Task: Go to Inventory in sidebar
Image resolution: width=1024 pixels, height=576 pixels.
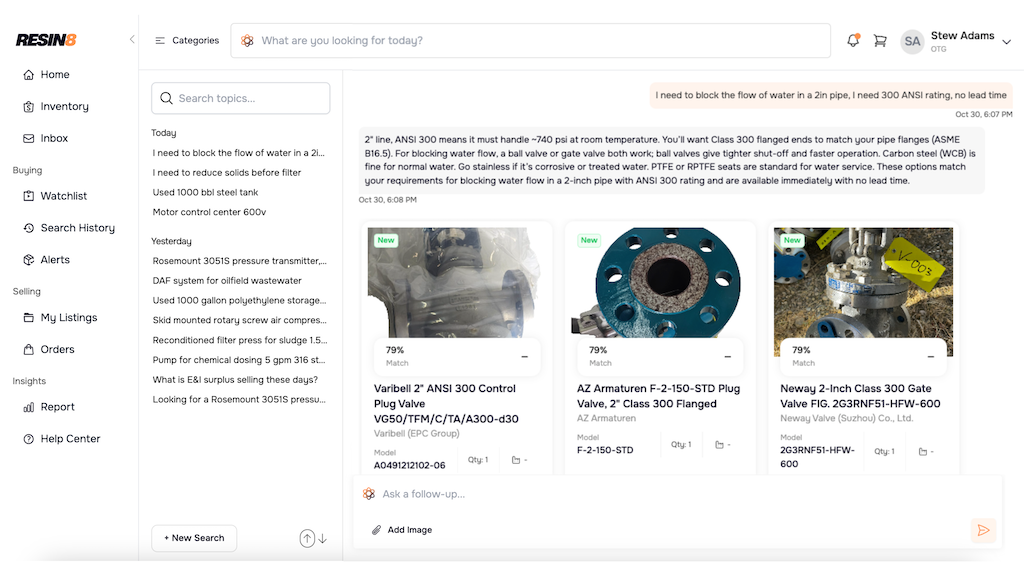Action: pos(64,106)
